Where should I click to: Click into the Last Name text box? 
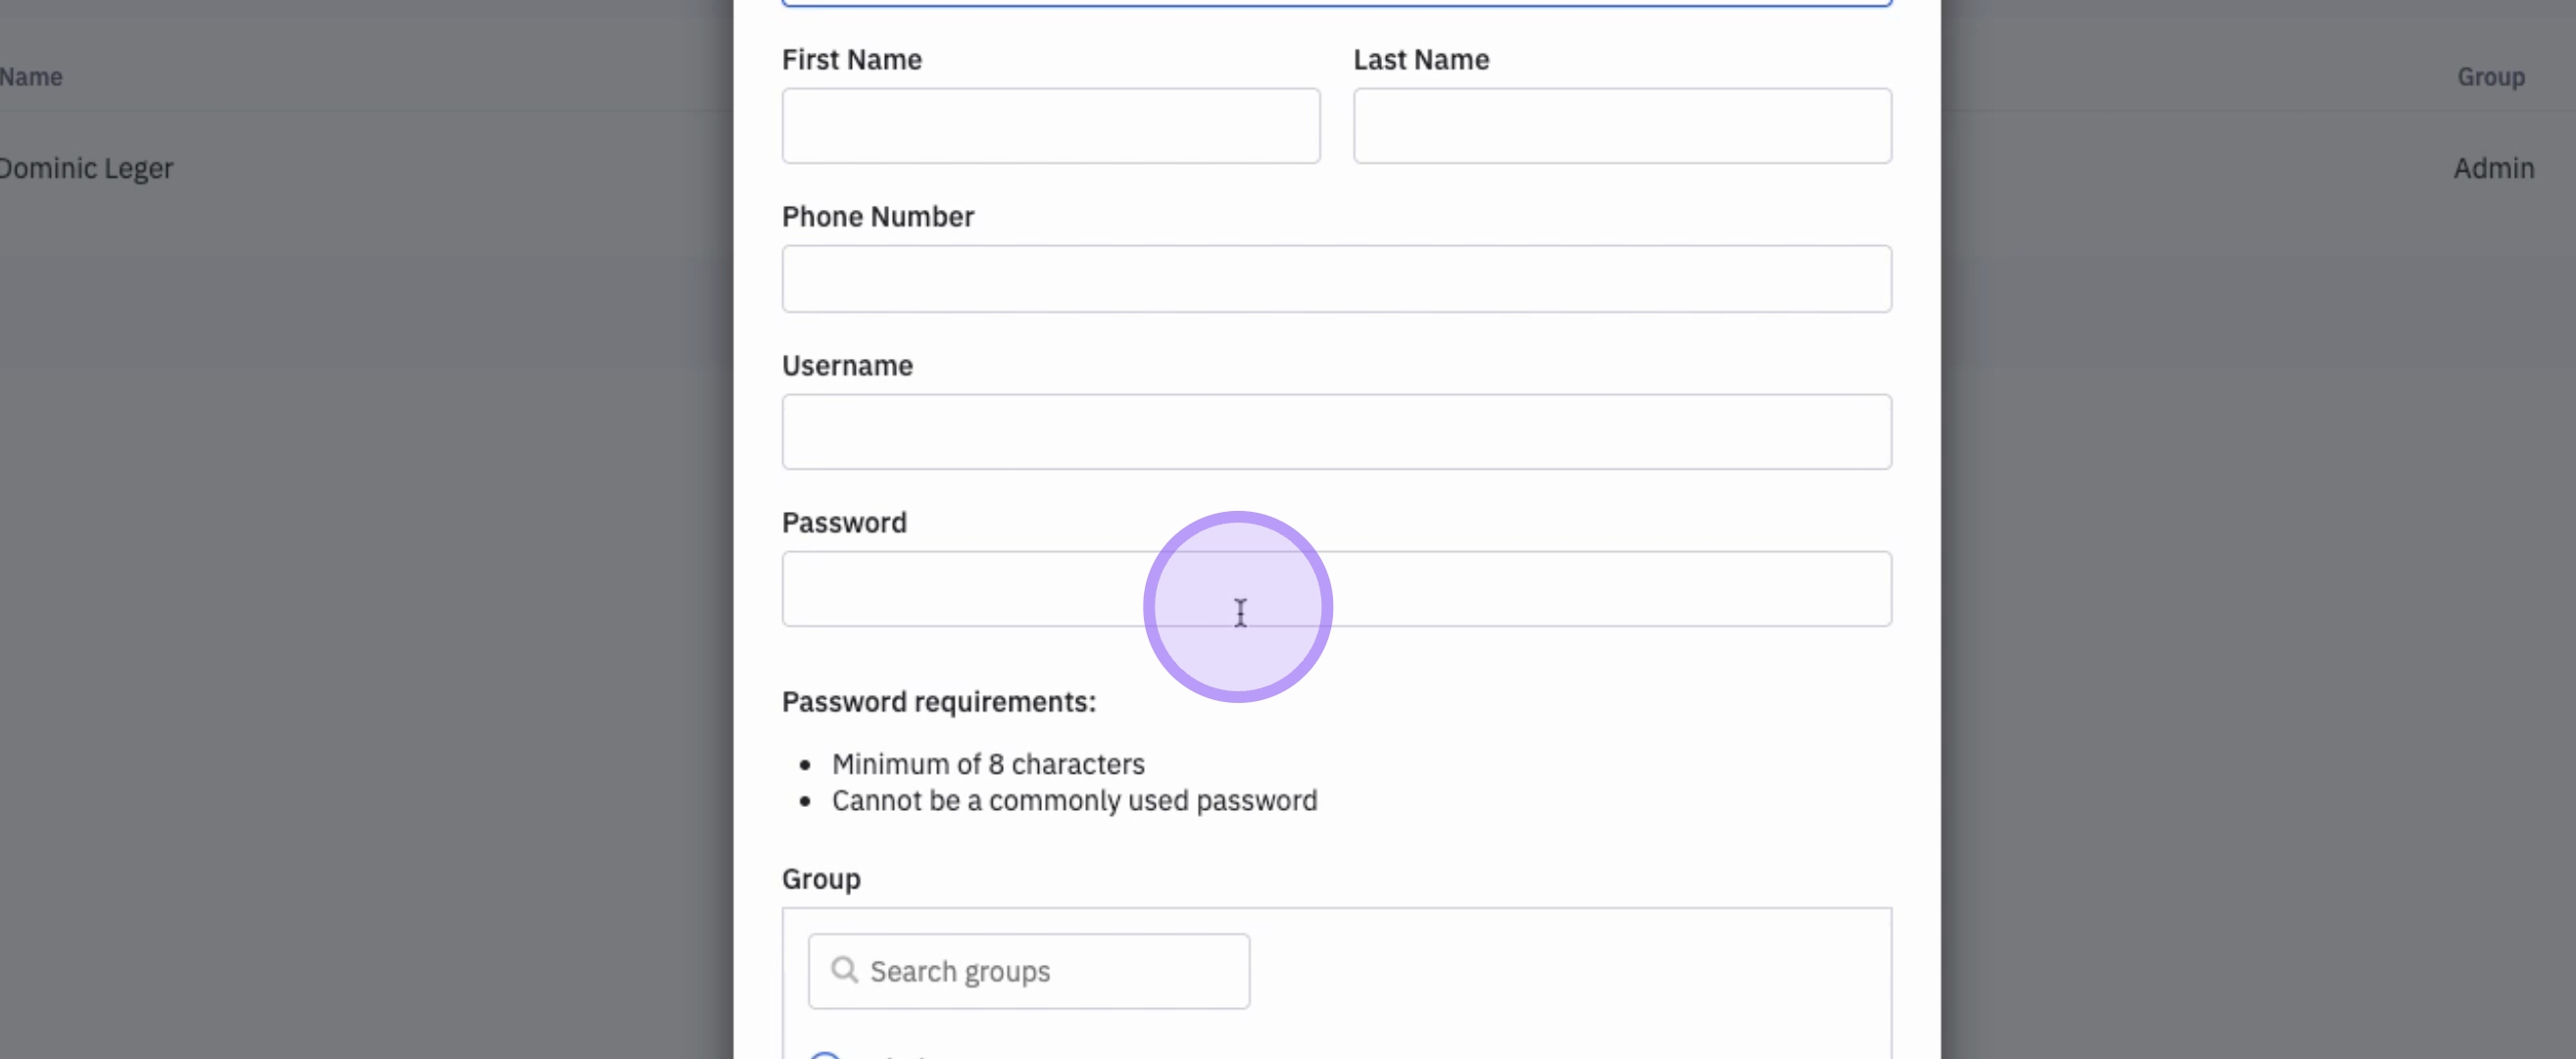(x=1621, y=126)
